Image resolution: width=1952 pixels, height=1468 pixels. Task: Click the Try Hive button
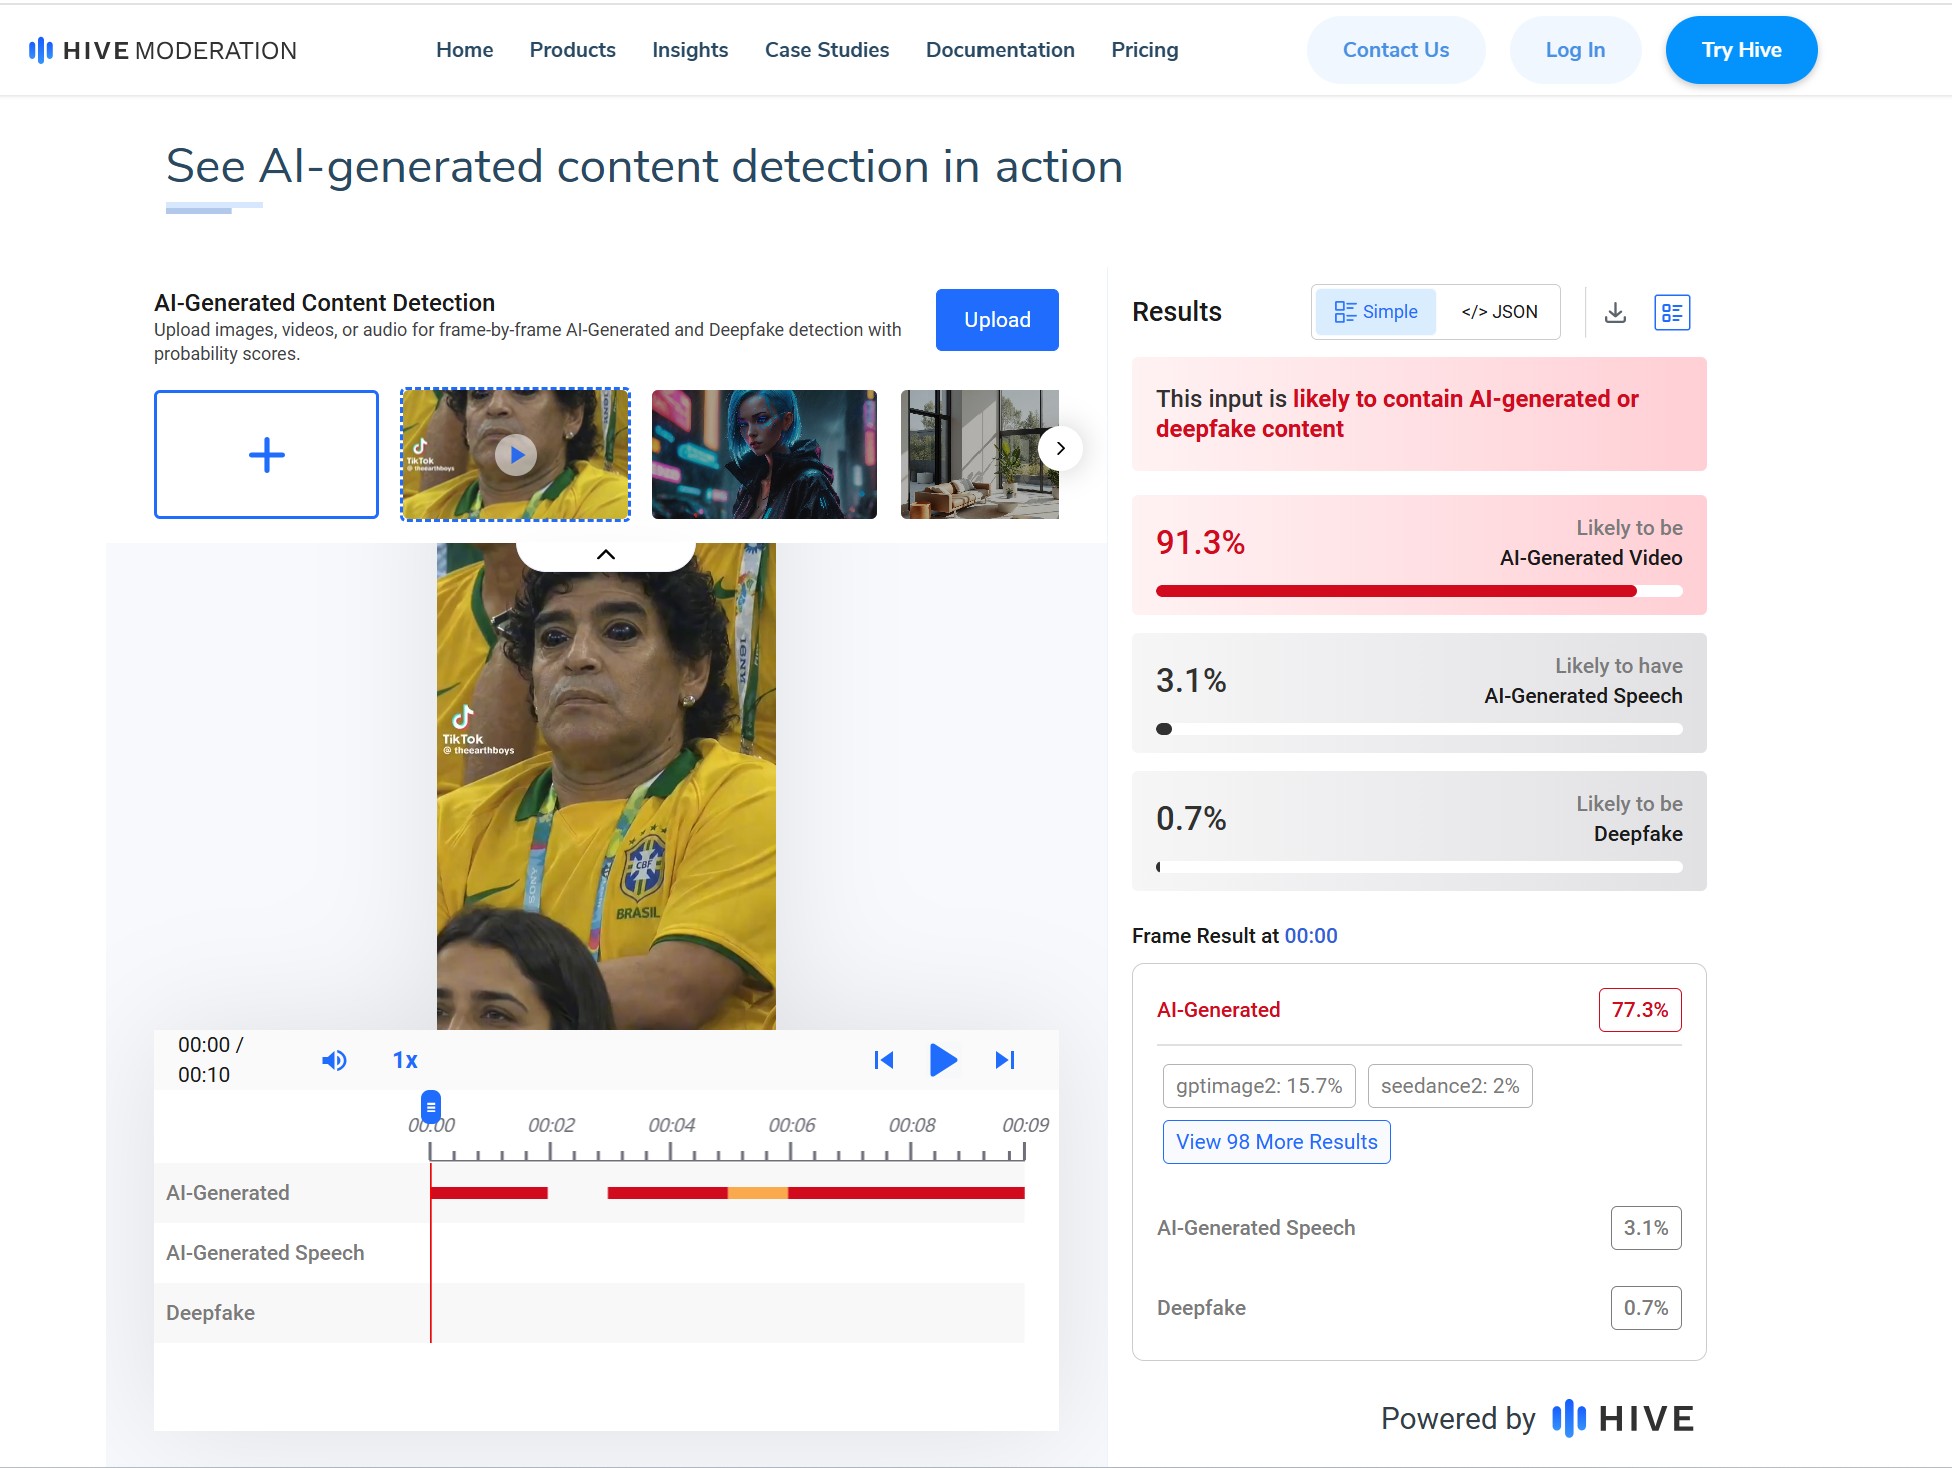click(1741, 50)
